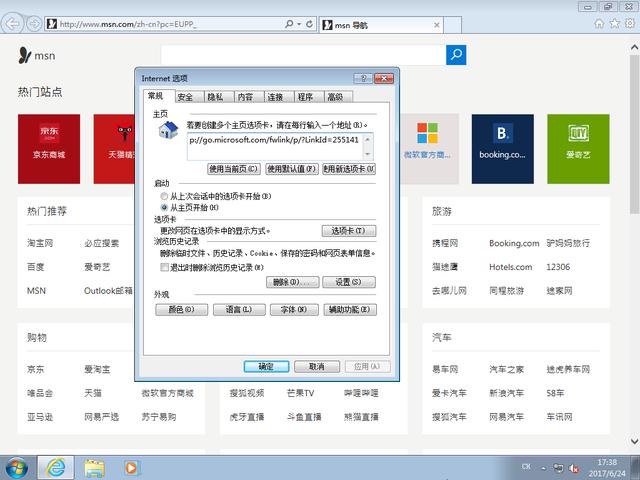Click page scrollbar up arrow
The height and width of the screenshot is (480, 640).
[x=634, y=48]
